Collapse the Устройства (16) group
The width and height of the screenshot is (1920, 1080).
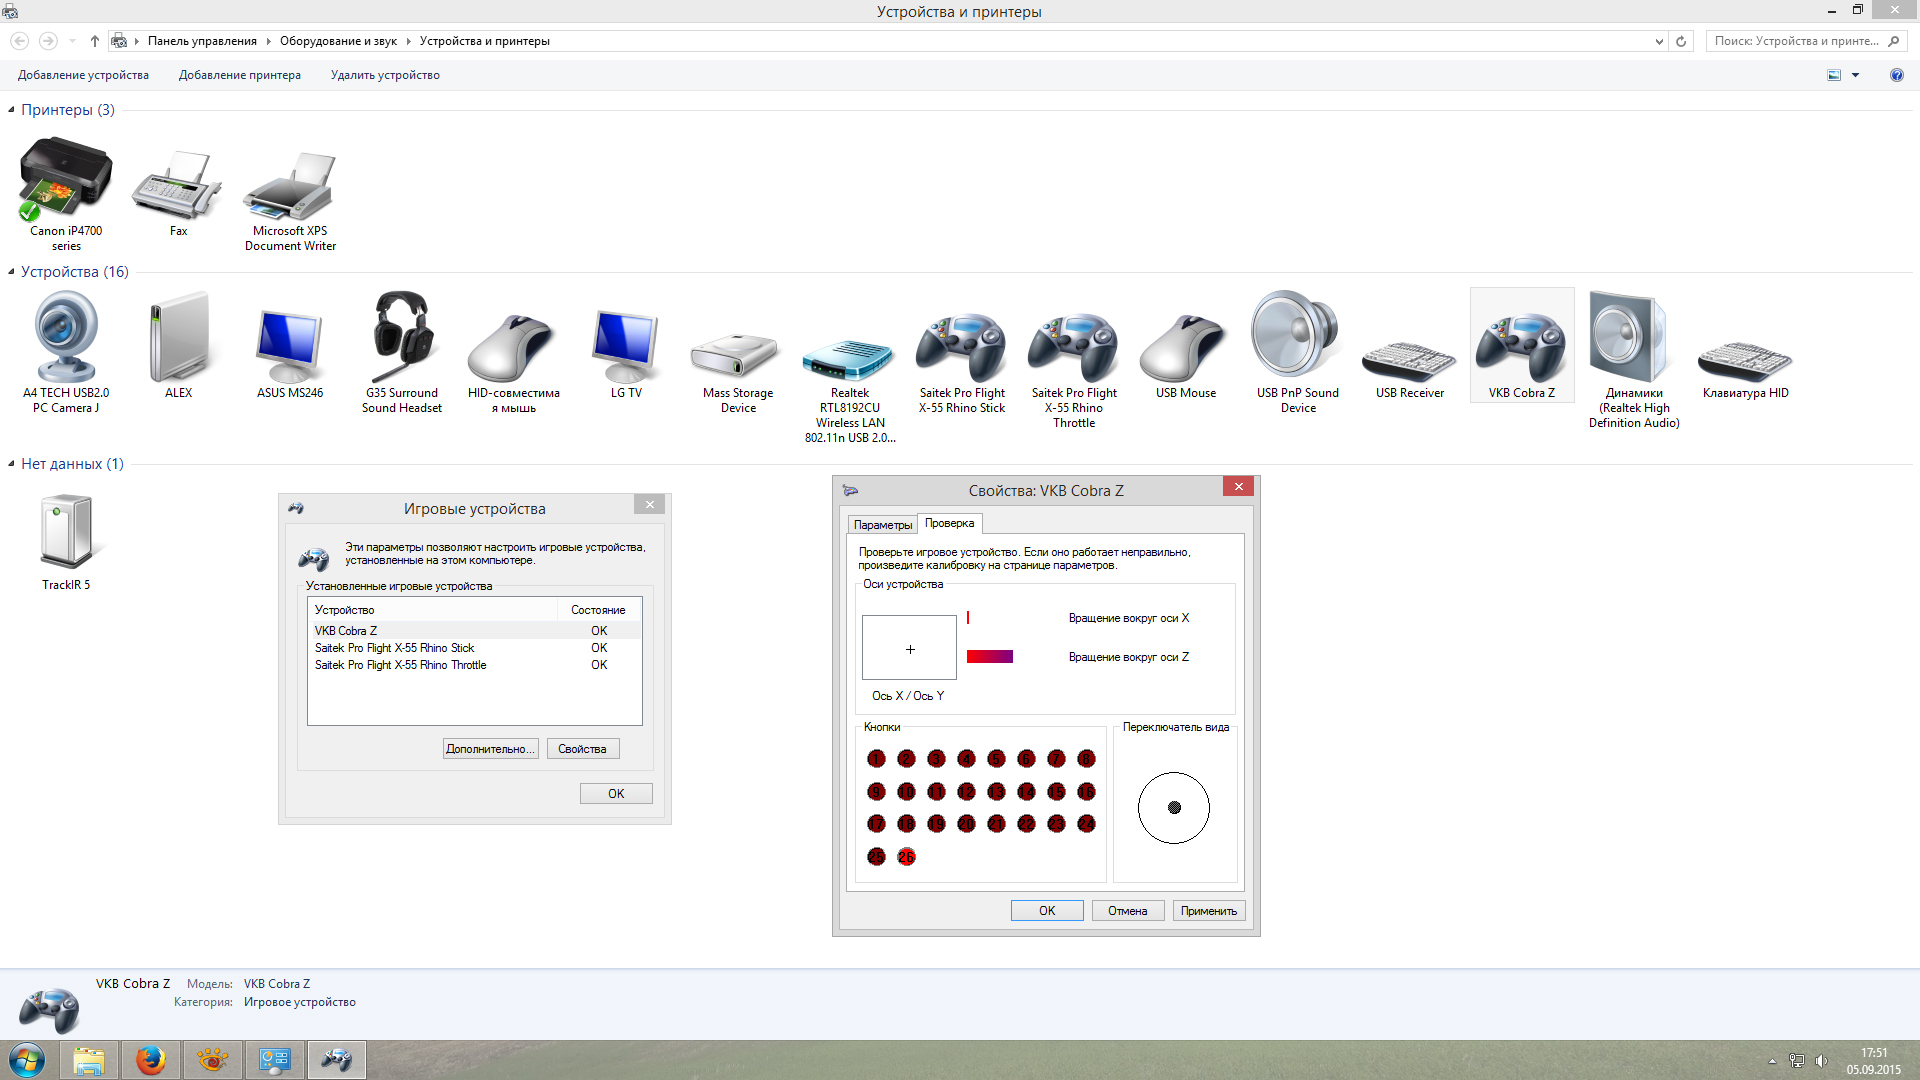[11, 271]
